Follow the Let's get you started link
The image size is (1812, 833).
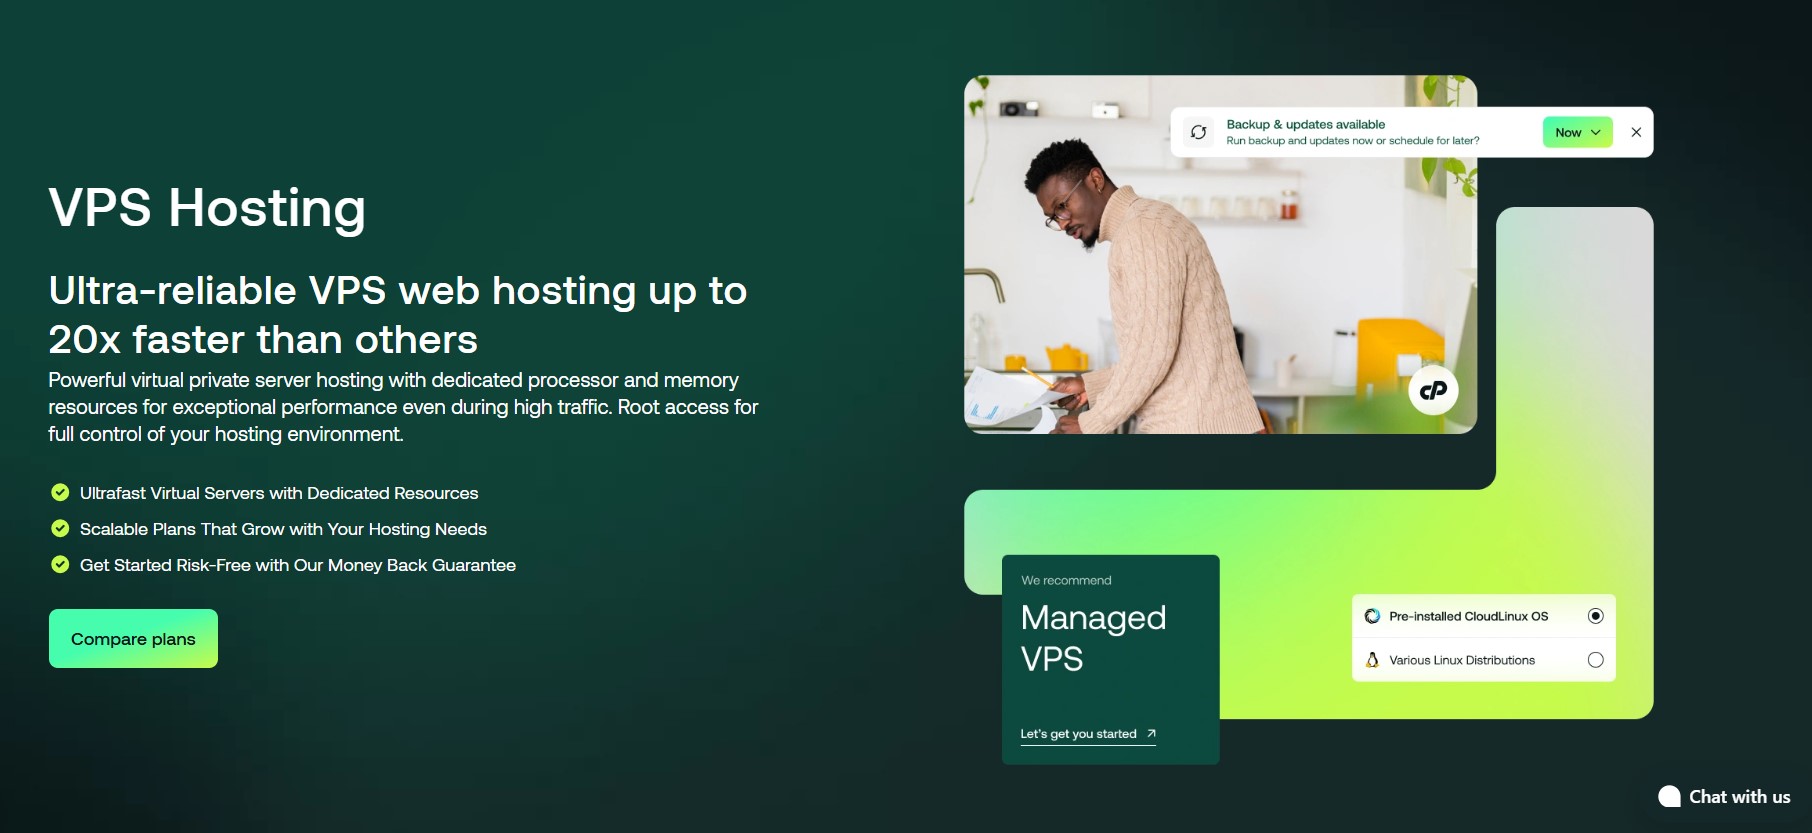coord(1088,734)
